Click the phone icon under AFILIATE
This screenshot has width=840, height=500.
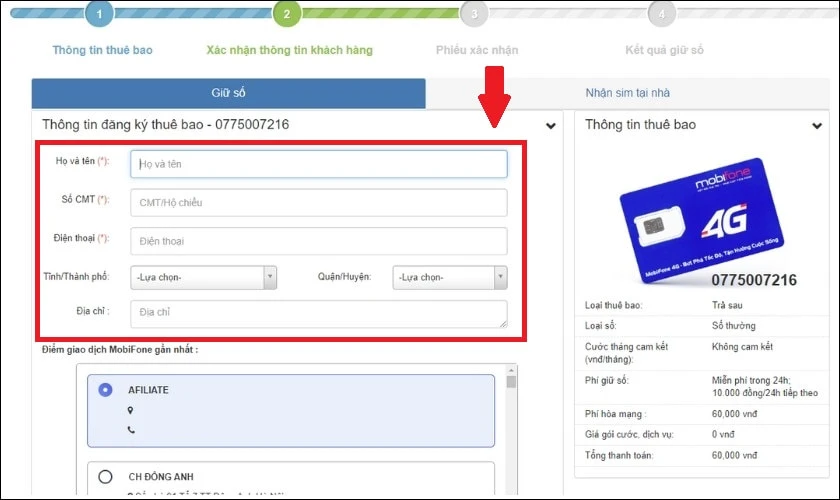131,430
